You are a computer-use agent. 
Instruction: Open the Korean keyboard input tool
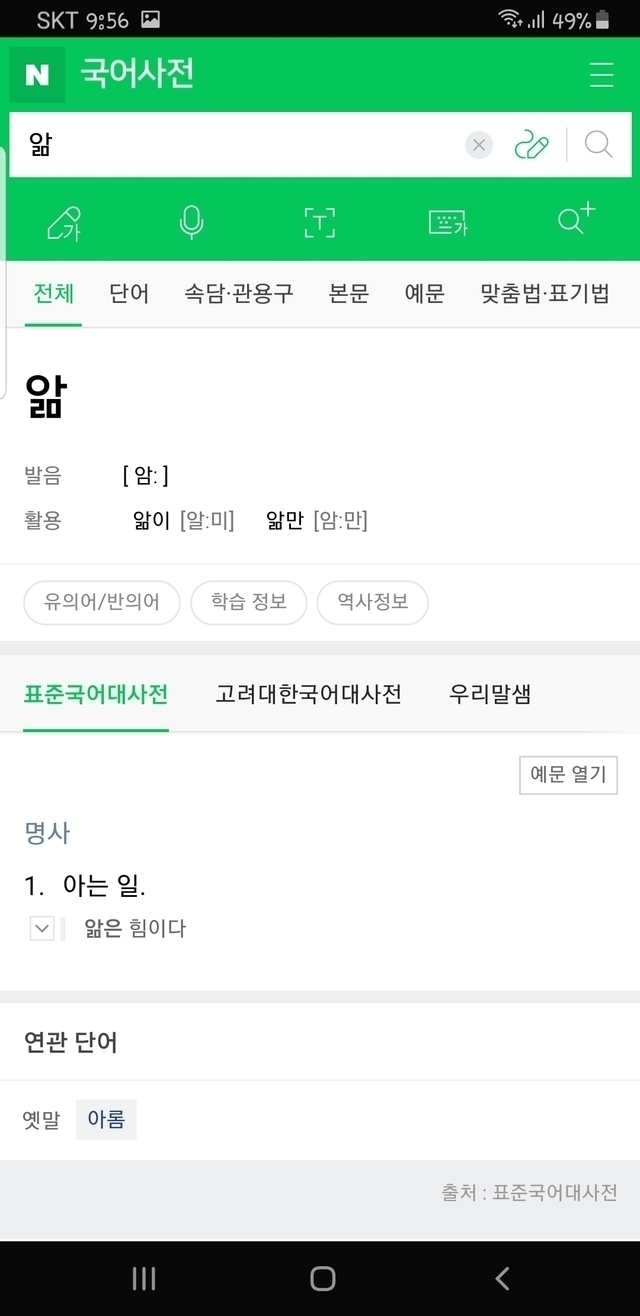[447, 222]
